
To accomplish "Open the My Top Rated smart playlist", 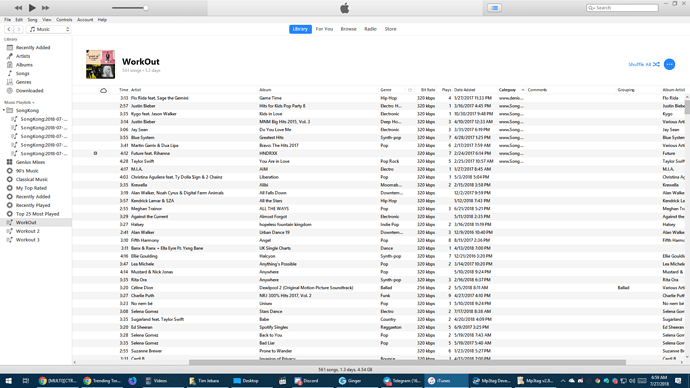I will tap(31, 188).
